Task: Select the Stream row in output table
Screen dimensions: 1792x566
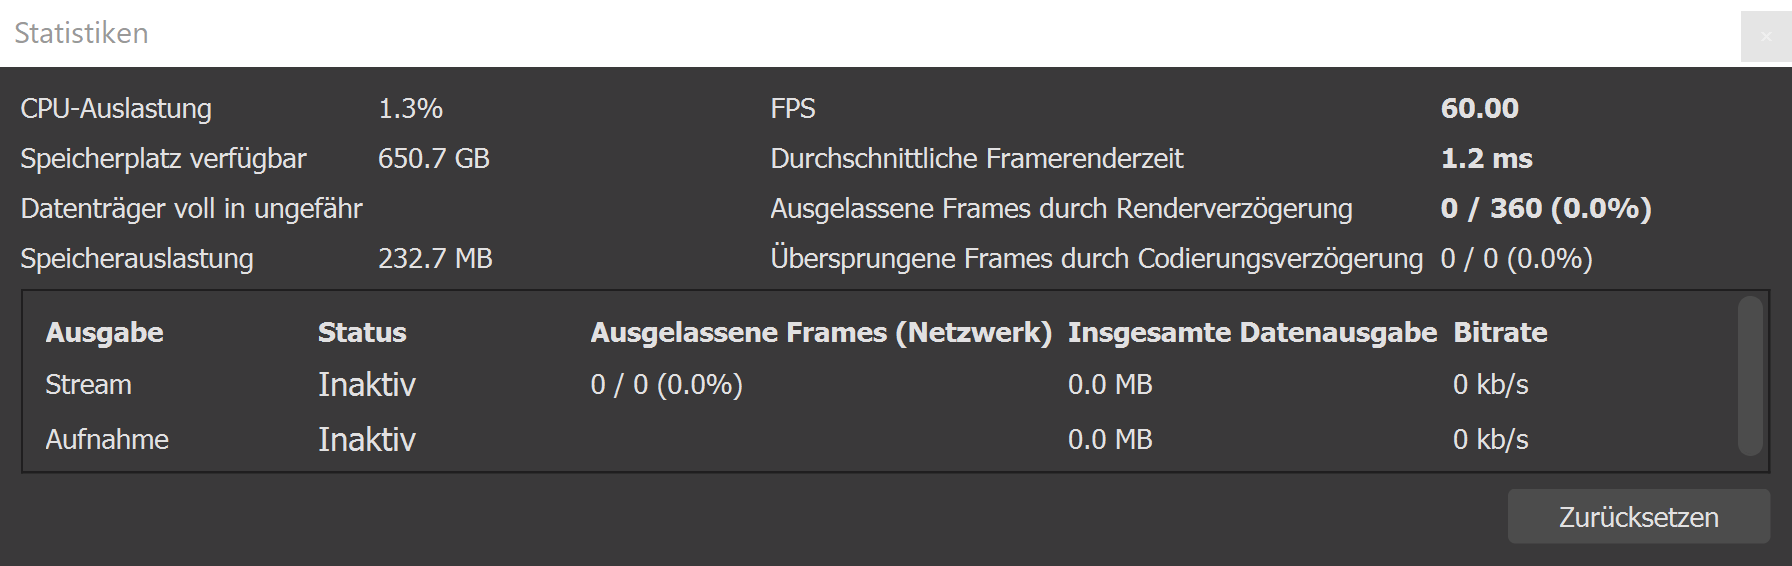Action: pos(88,385)
